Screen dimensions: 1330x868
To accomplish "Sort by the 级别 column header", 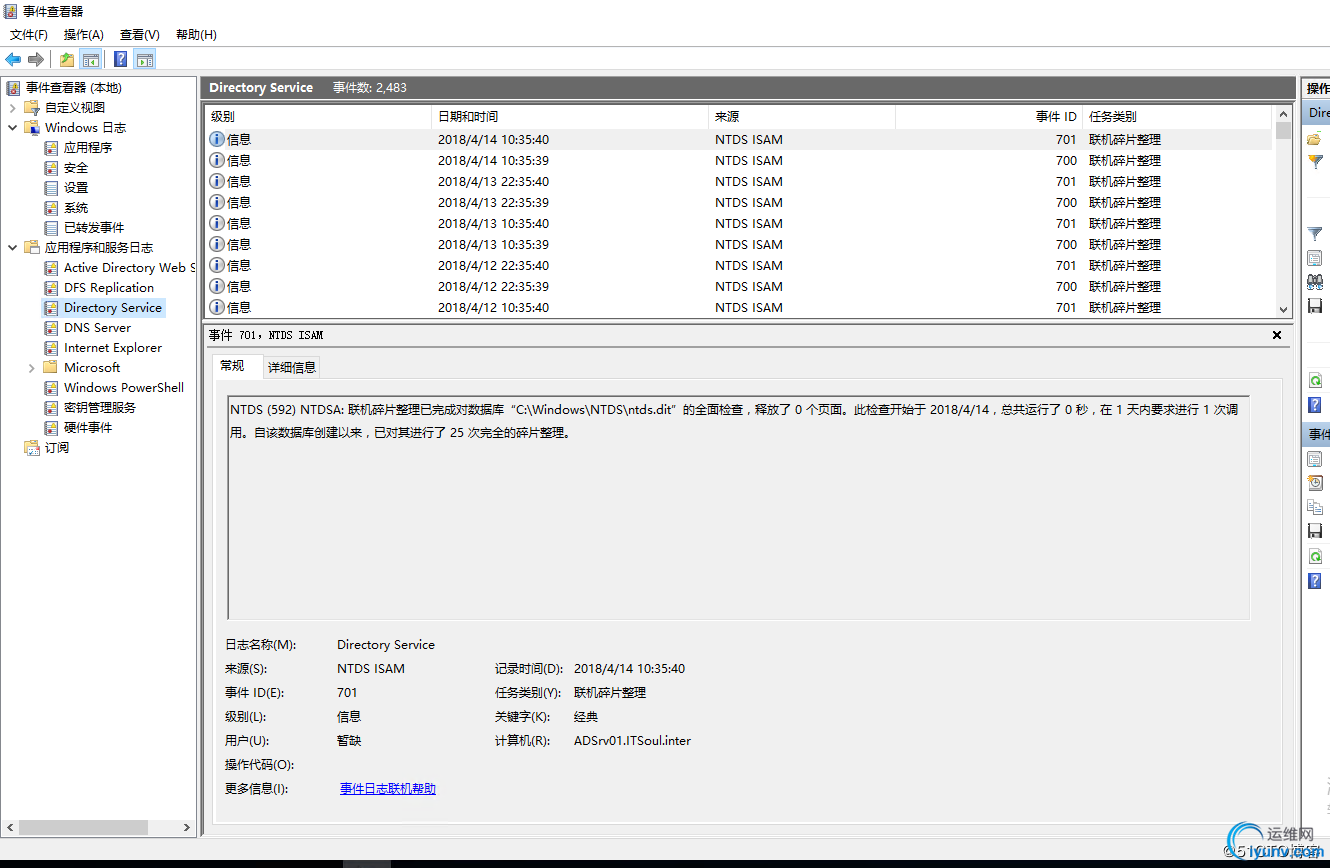I will [317, 117].
